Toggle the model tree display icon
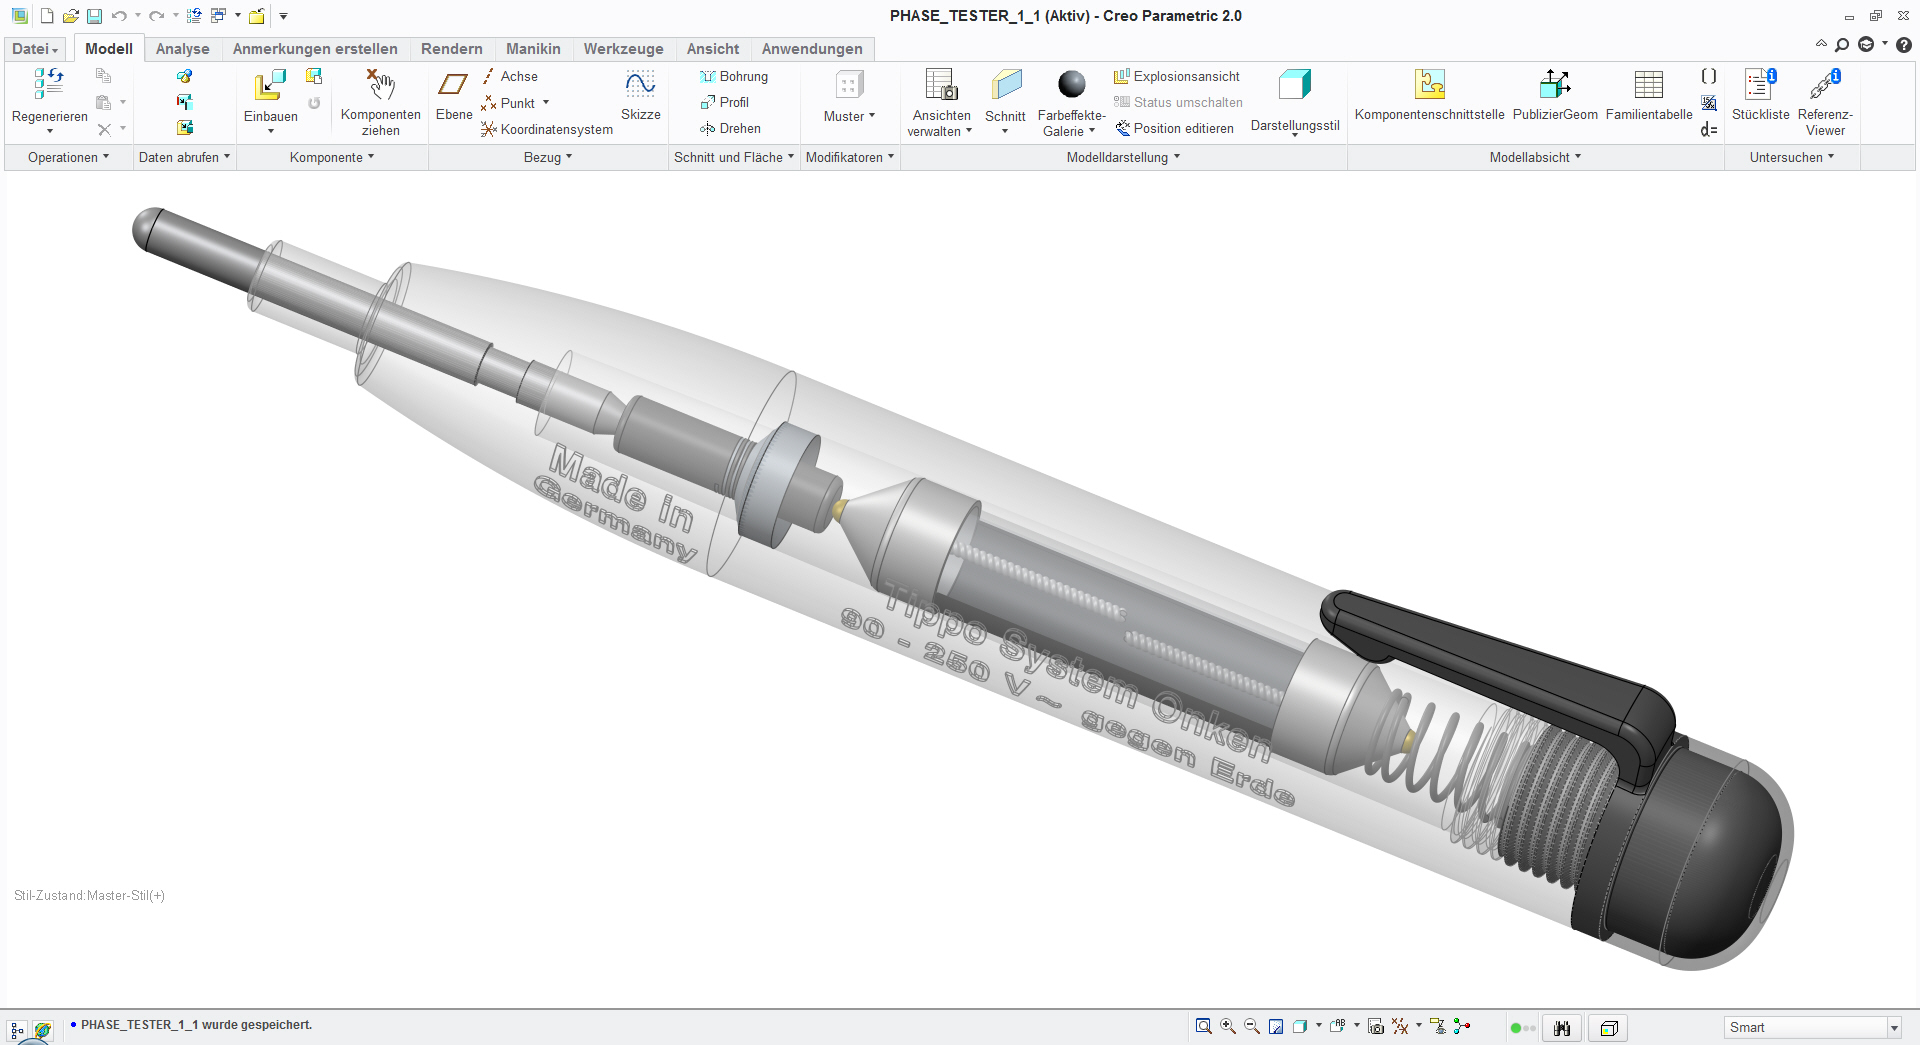This screenshot has width=1920, height=1045. tap(17, 1029)
